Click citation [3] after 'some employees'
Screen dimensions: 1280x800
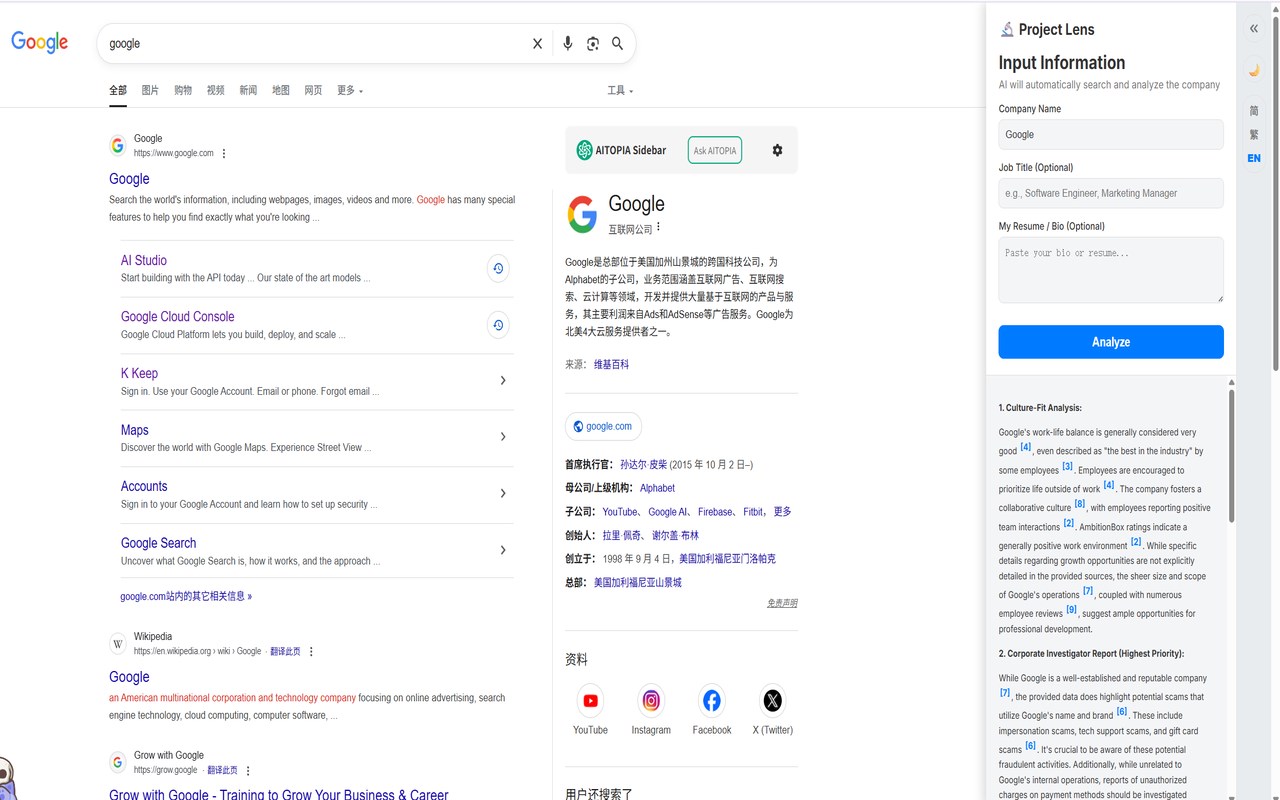(1067, 466)
